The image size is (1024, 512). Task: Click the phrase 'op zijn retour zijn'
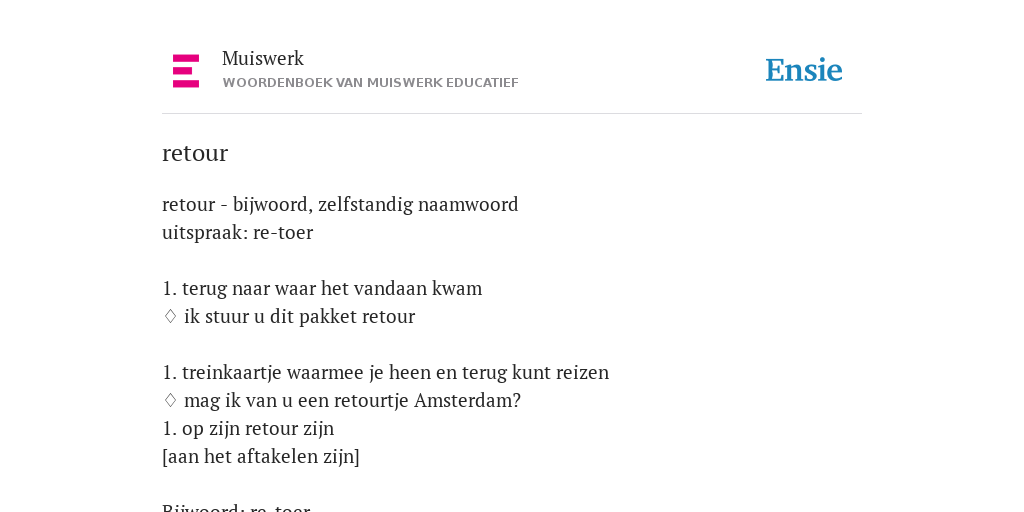click(258, 428)
